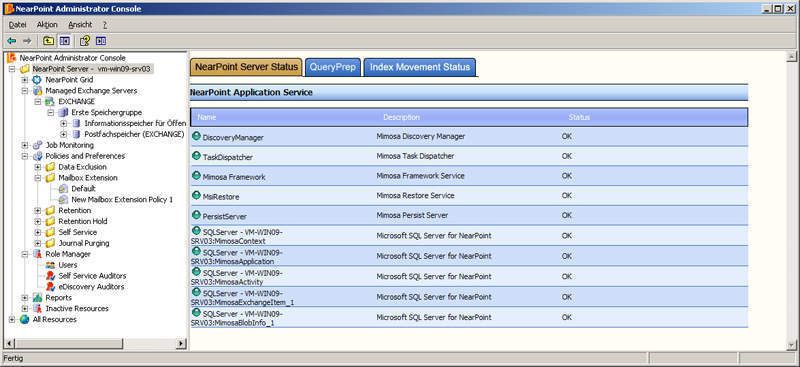Click the Up one level folder icon

point(48,41)
